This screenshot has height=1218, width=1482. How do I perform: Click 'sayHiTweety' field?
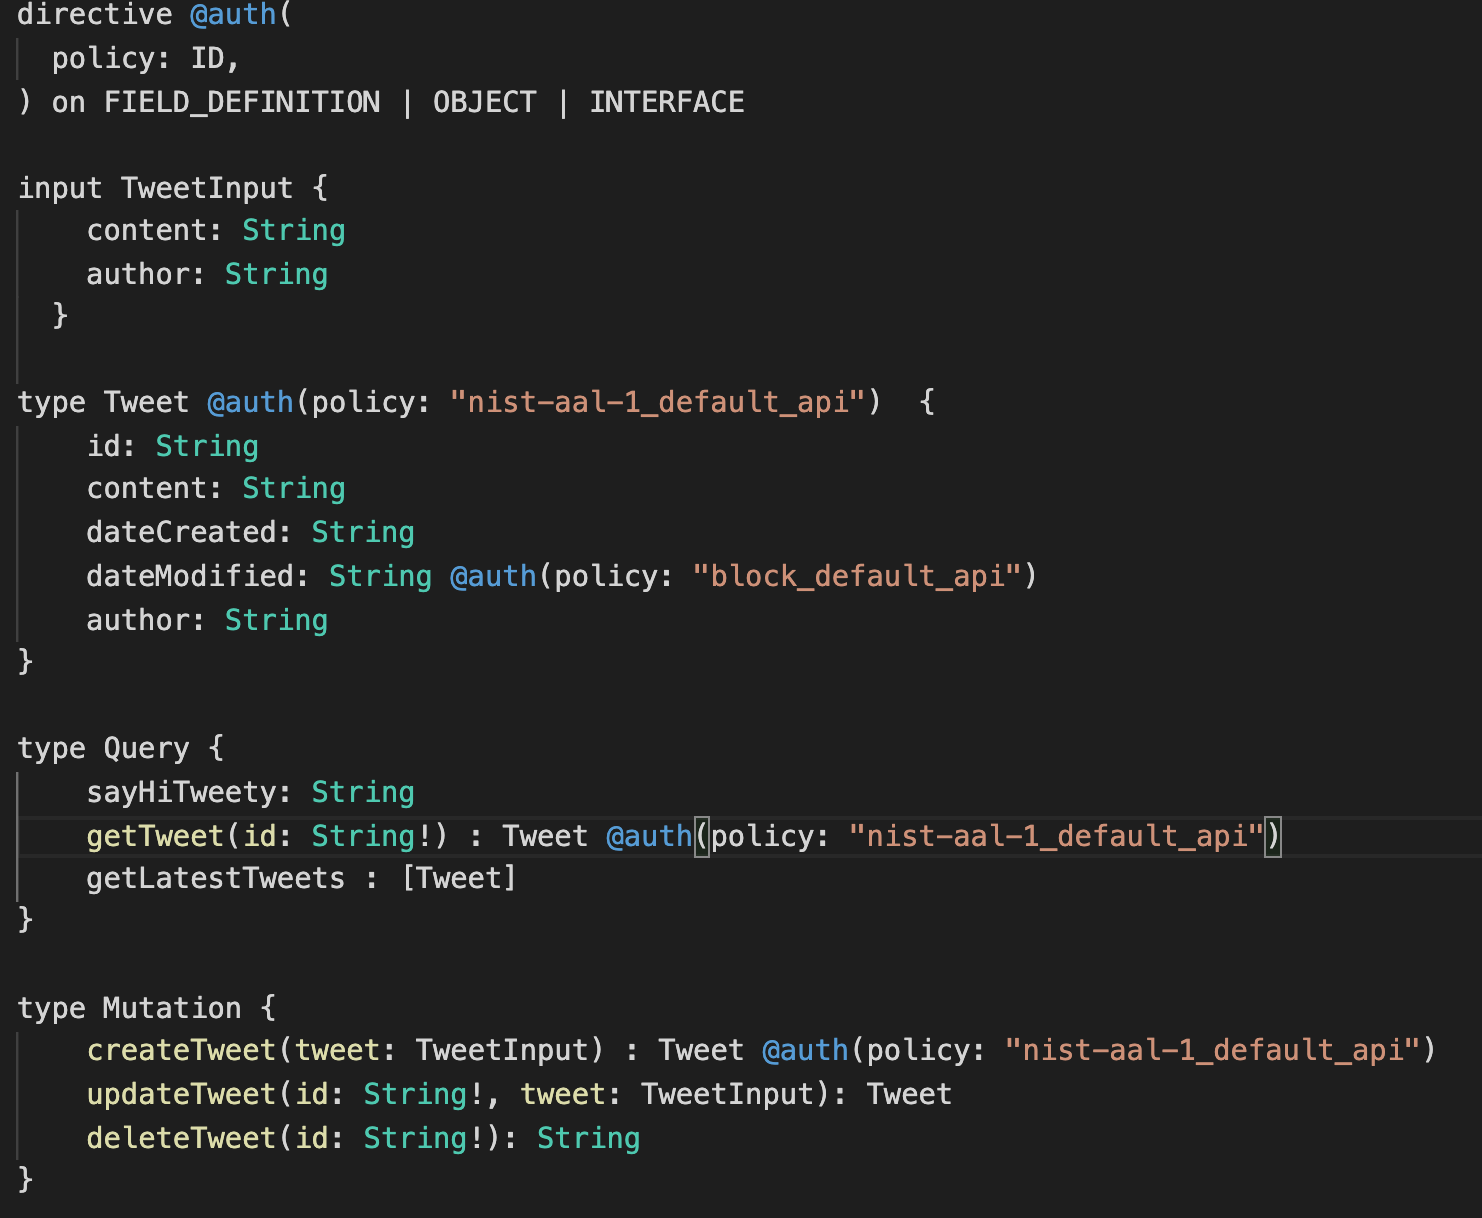pyautogui.click(x=181, y=792)
